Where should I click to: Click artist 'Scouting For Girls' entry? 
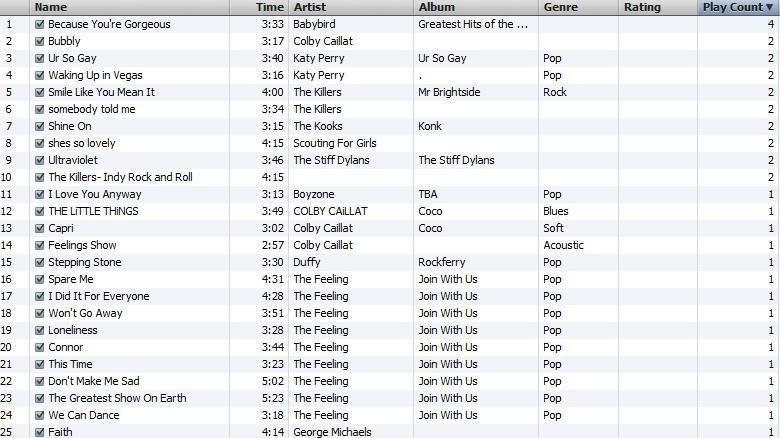click(x=335, y=143)
